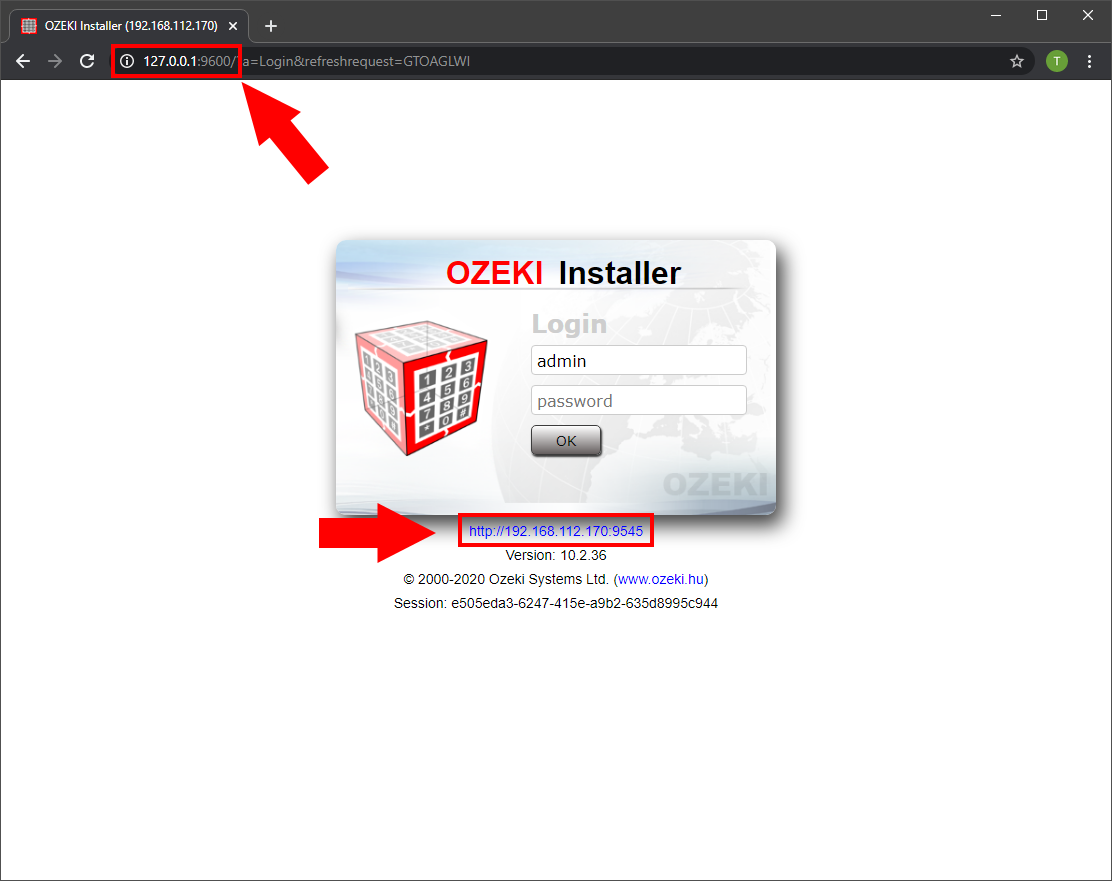Visit the www.ozeki.hu link

click(x=661, y=579)
